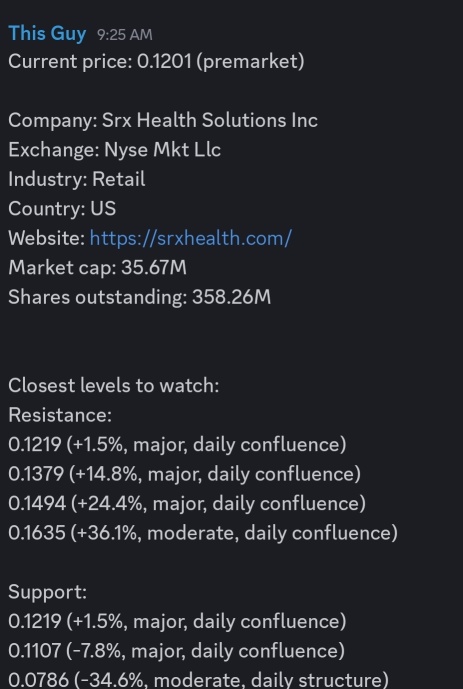463x689 pixels.
Task: Click the (premarket) text
Action: click(250, 62)
